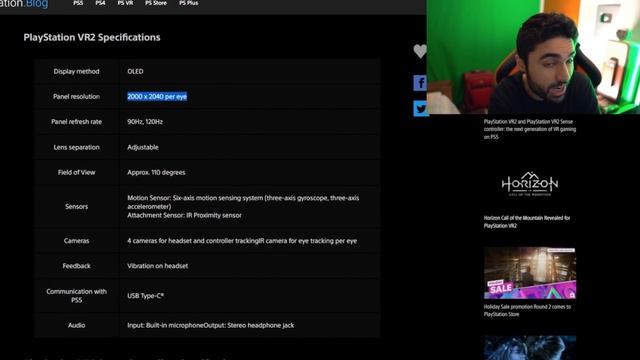Image resolution: width=640 pixels, height=360 pixels.
Task: Click the Display method row label
Action: tap(76, 71)
